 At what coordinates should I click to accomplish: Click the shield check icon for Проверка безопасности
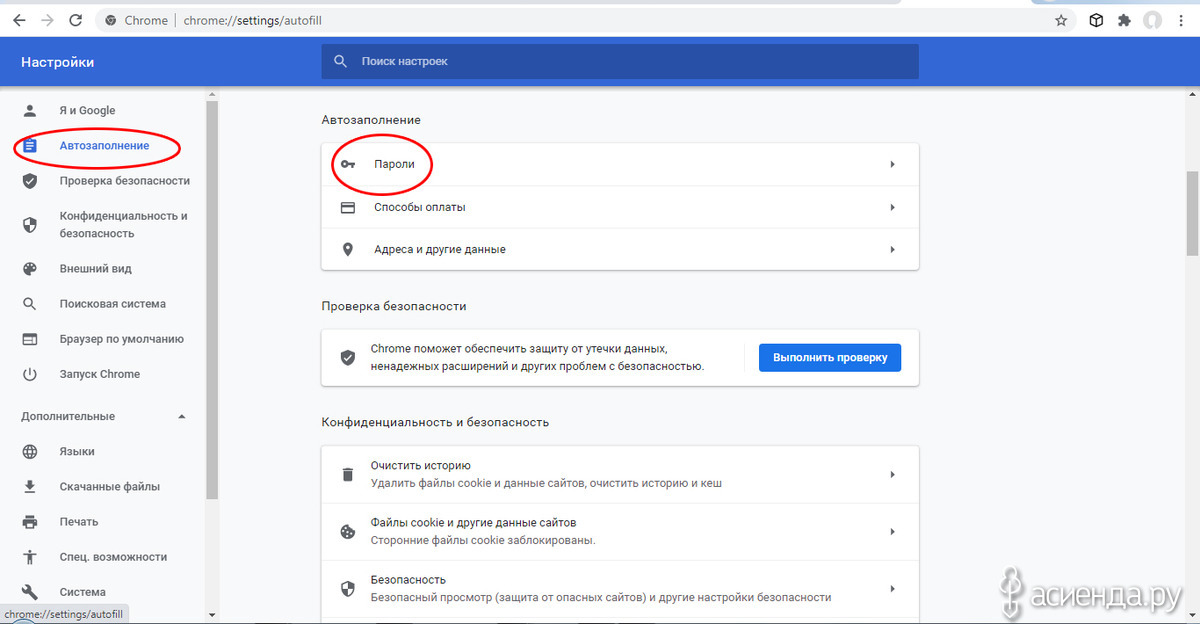pos(30,181)
